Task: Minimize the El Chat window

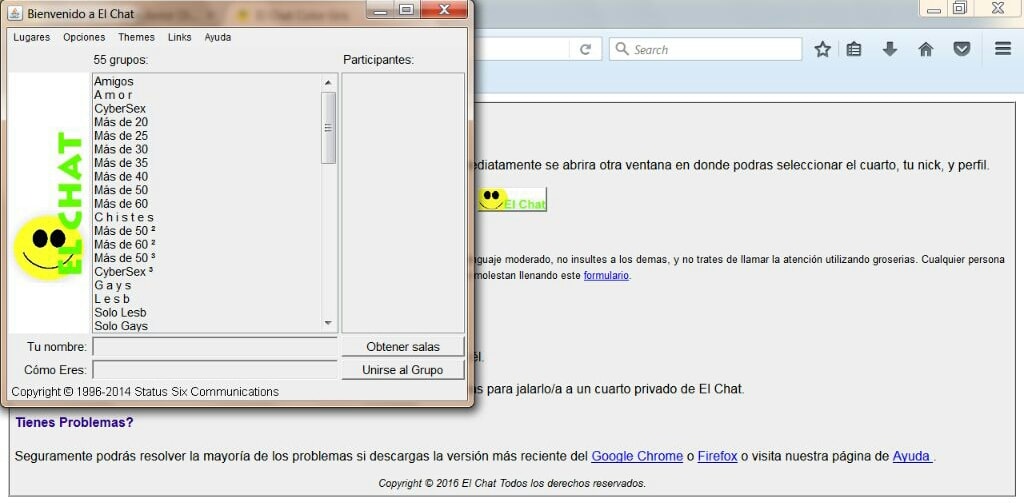Action: [x=381, y=10]
